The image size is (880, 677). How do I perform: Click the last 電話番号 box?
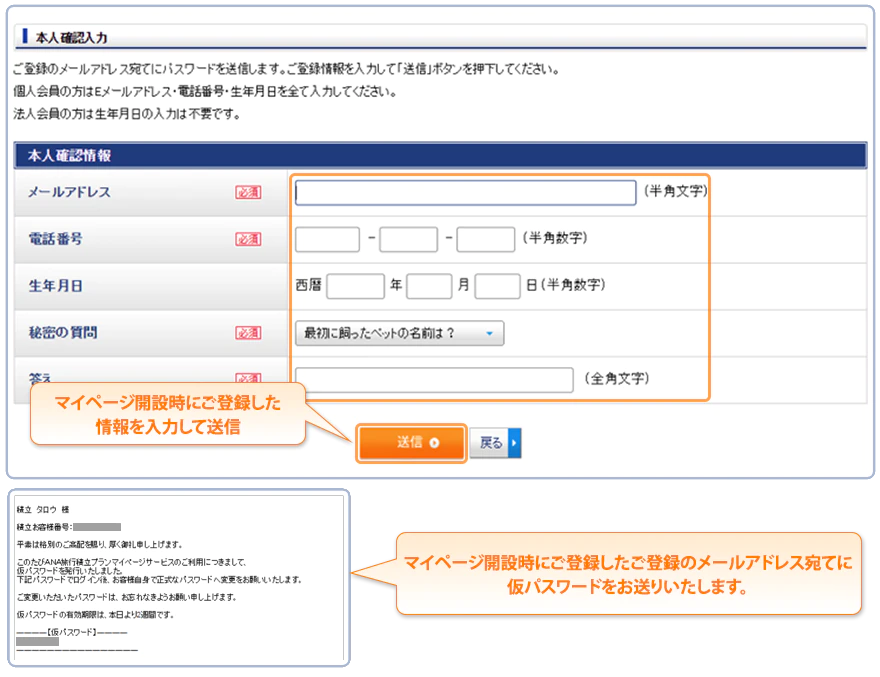[485, 239]
